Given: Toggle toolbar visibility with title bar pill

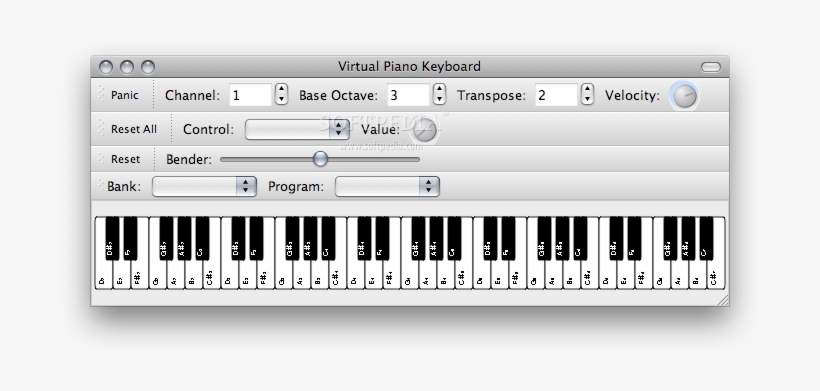Looking at the screenshot, I should point(711,67).
